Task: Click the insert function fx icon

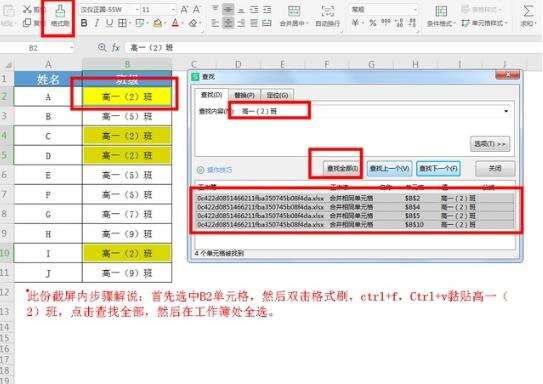Action: [116, 47]
